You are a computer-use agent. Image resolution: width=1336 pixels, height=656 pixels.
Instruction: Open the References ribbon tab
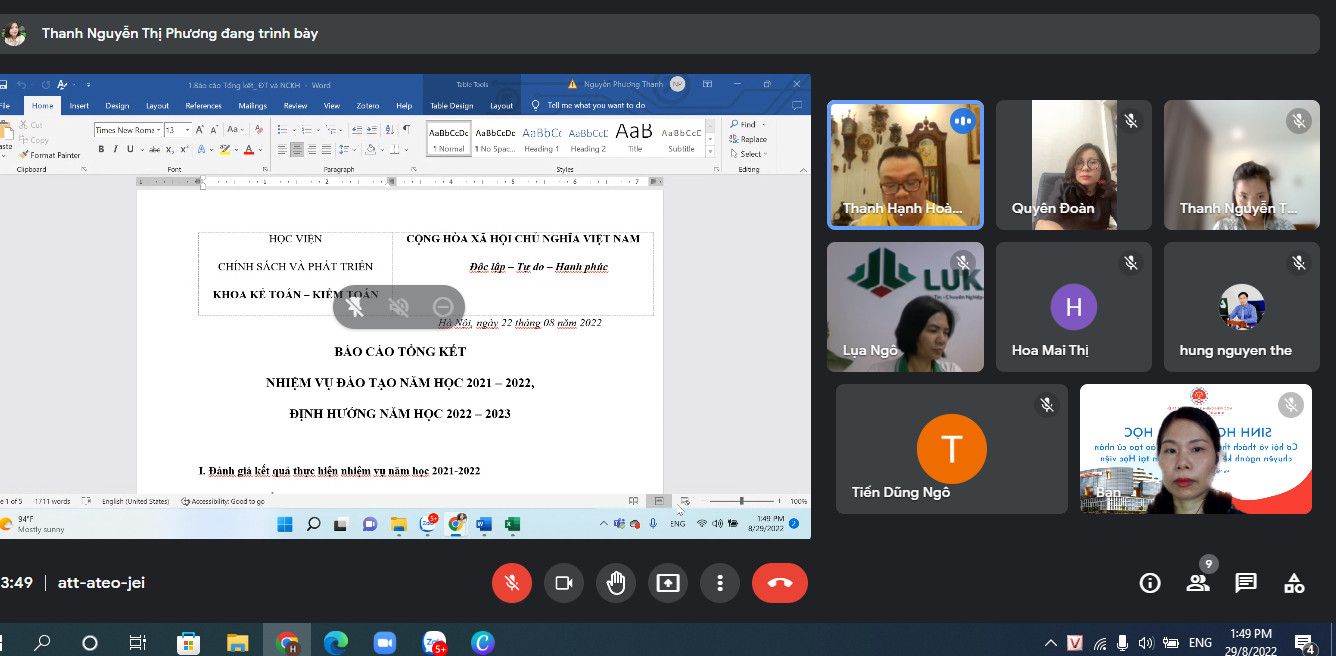tap(203, 106)
